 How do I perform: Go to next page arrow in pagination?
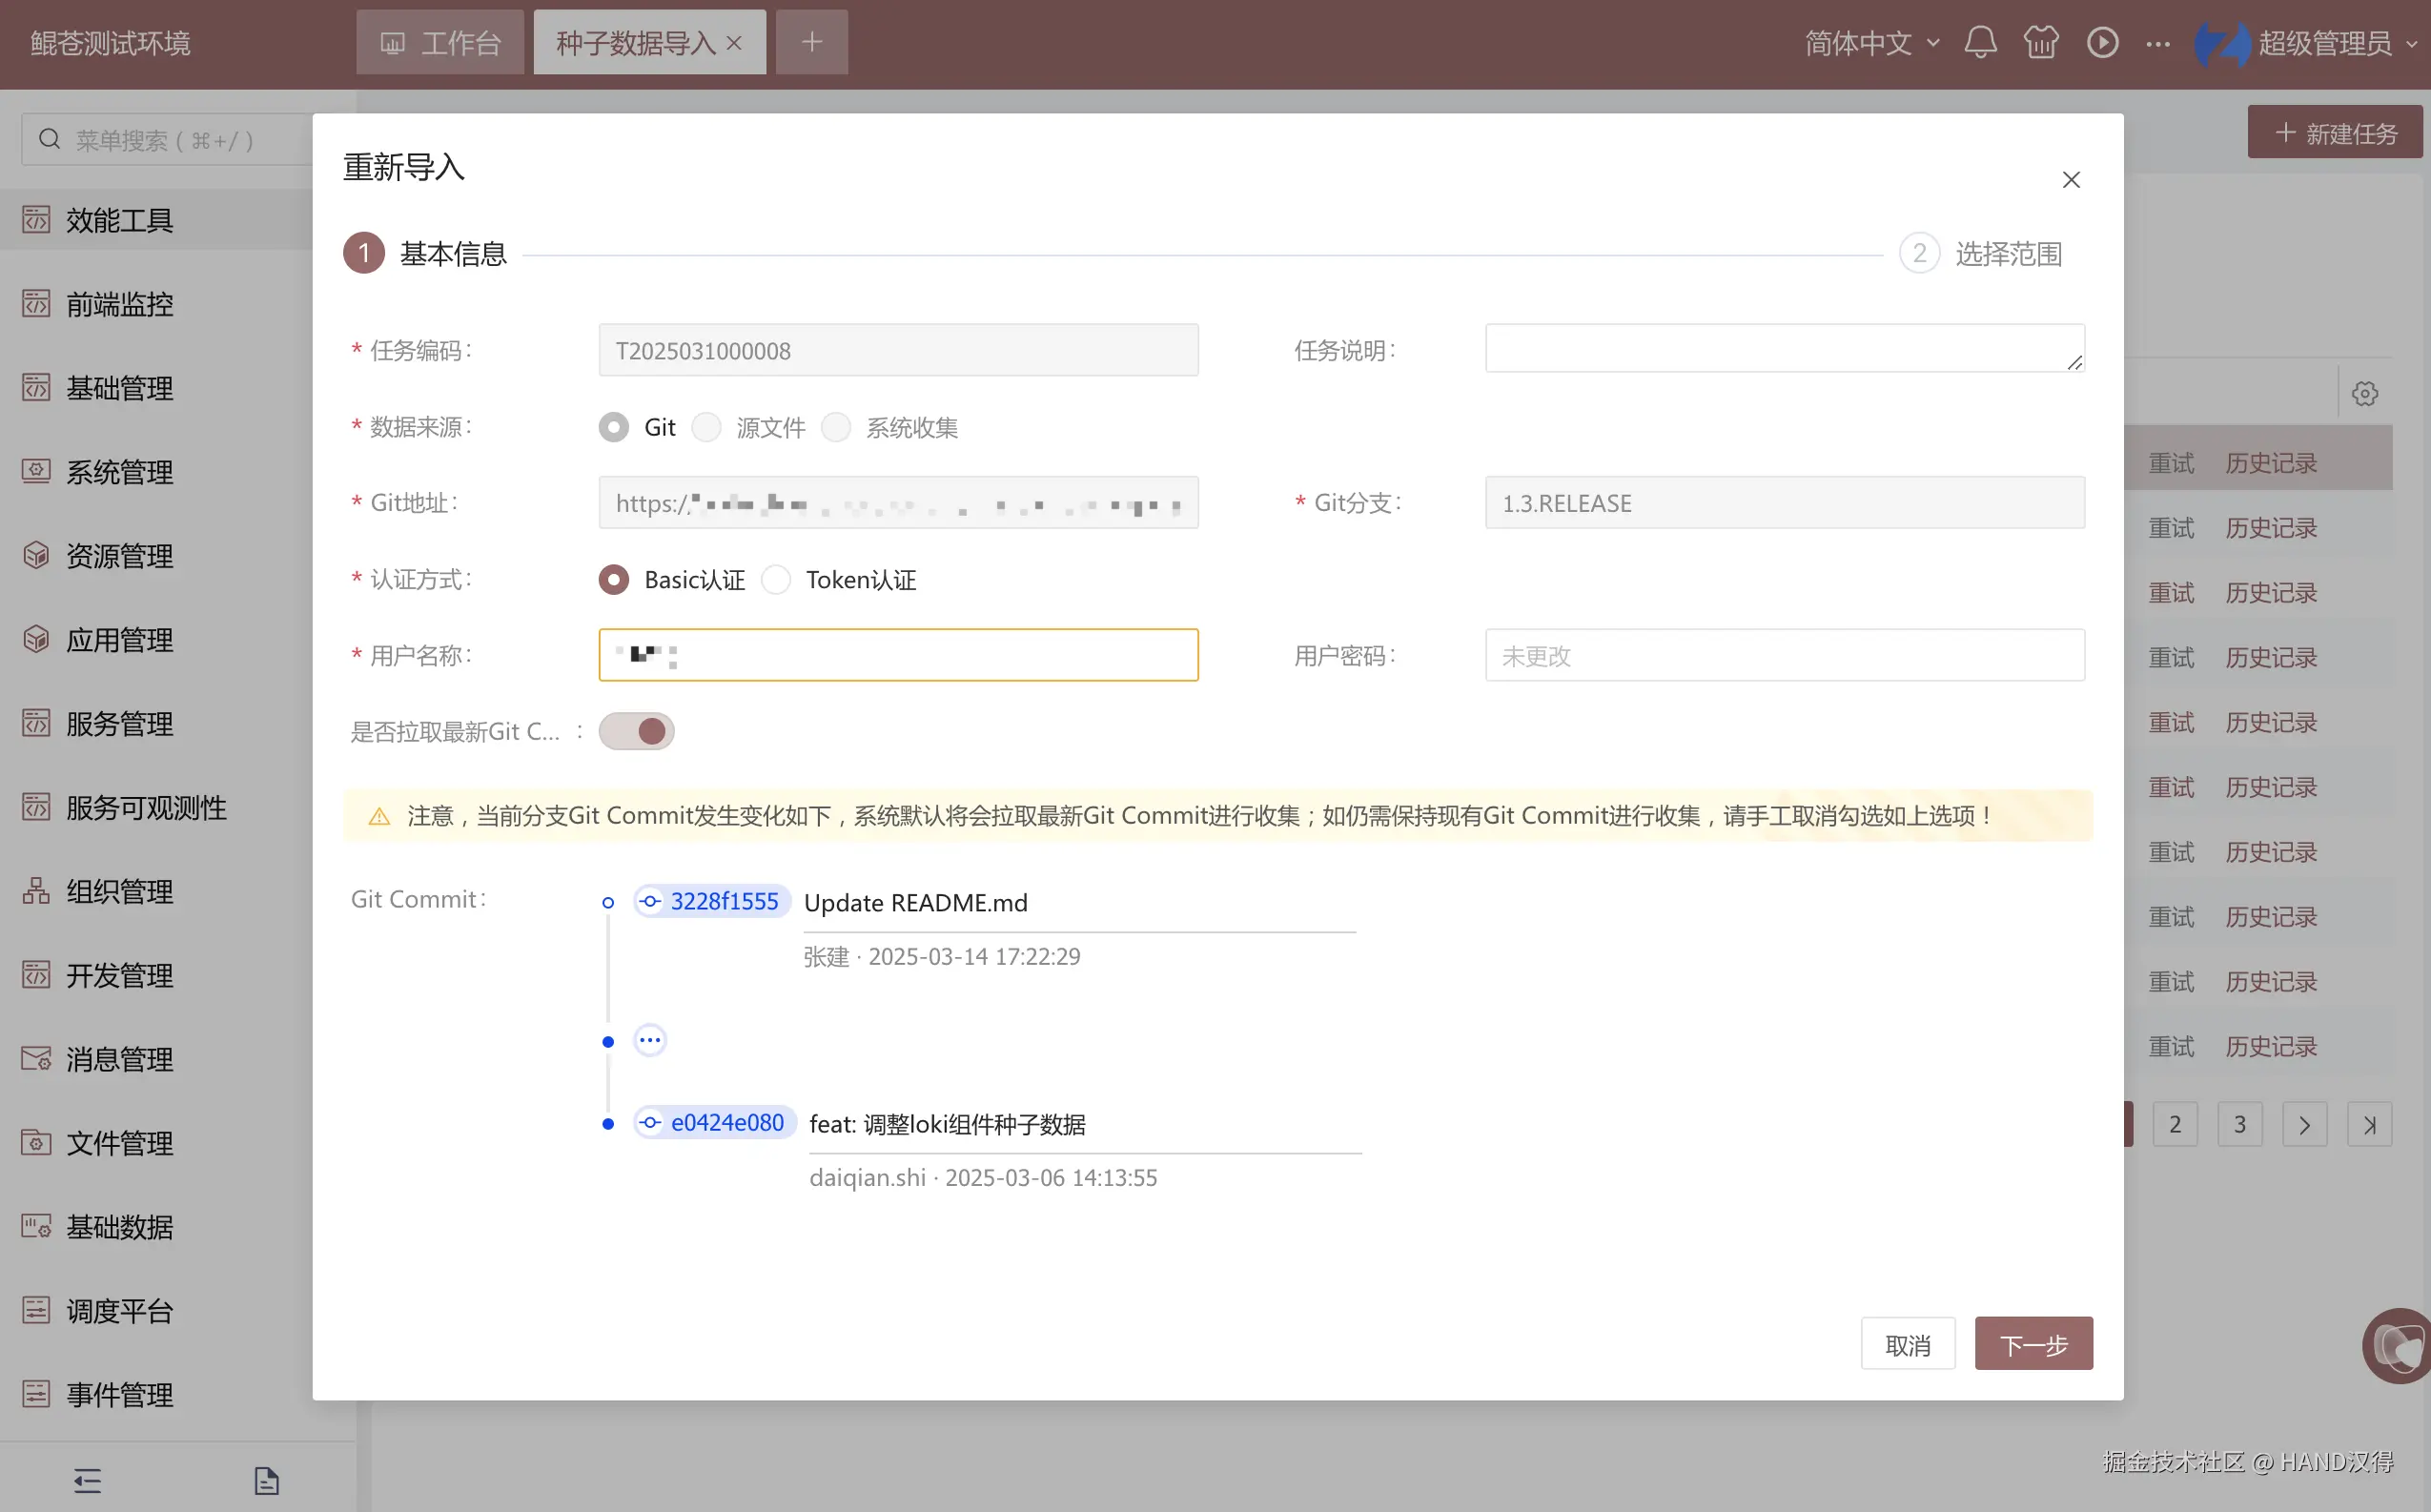click(2304, 1125)
